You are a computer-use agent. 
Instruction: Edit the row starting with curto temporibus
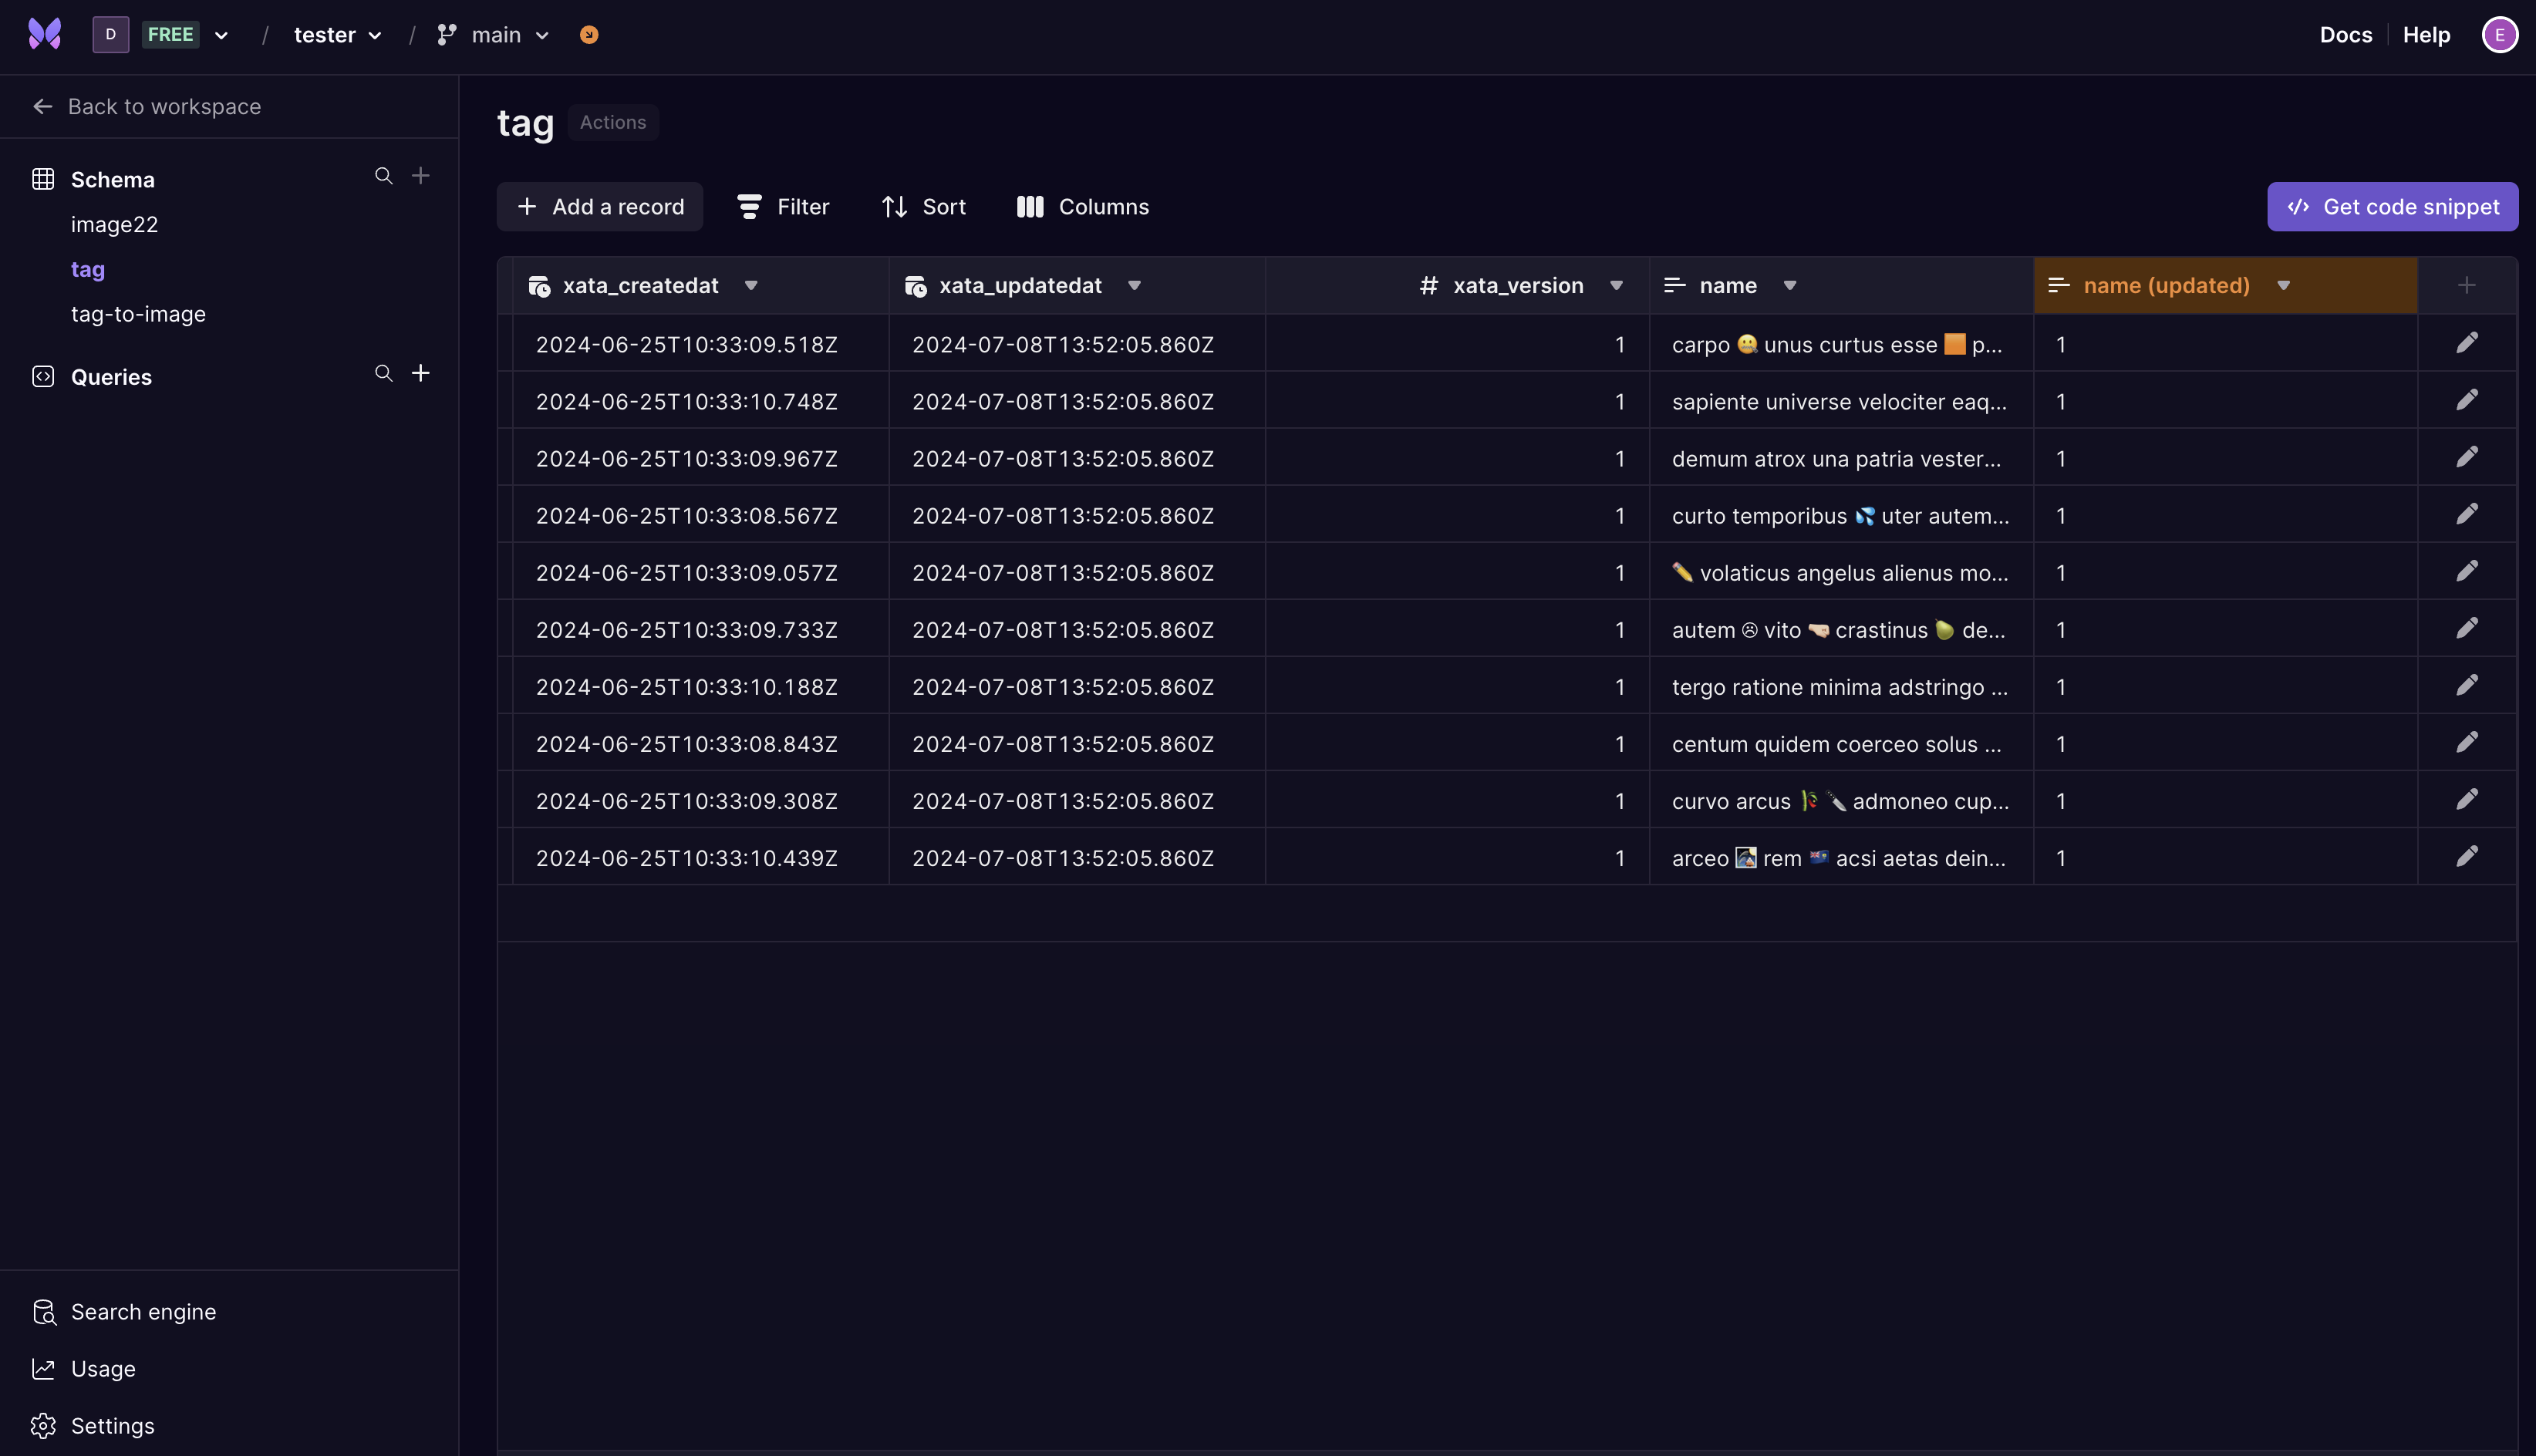[2467, 514]
